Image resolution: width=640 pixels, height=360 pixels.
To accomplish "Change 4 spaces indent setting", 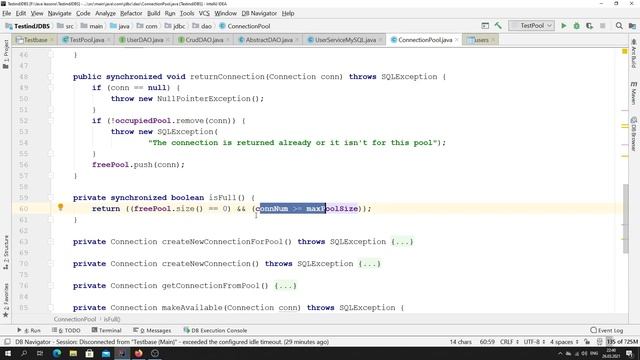I will [x=564, y=342].
